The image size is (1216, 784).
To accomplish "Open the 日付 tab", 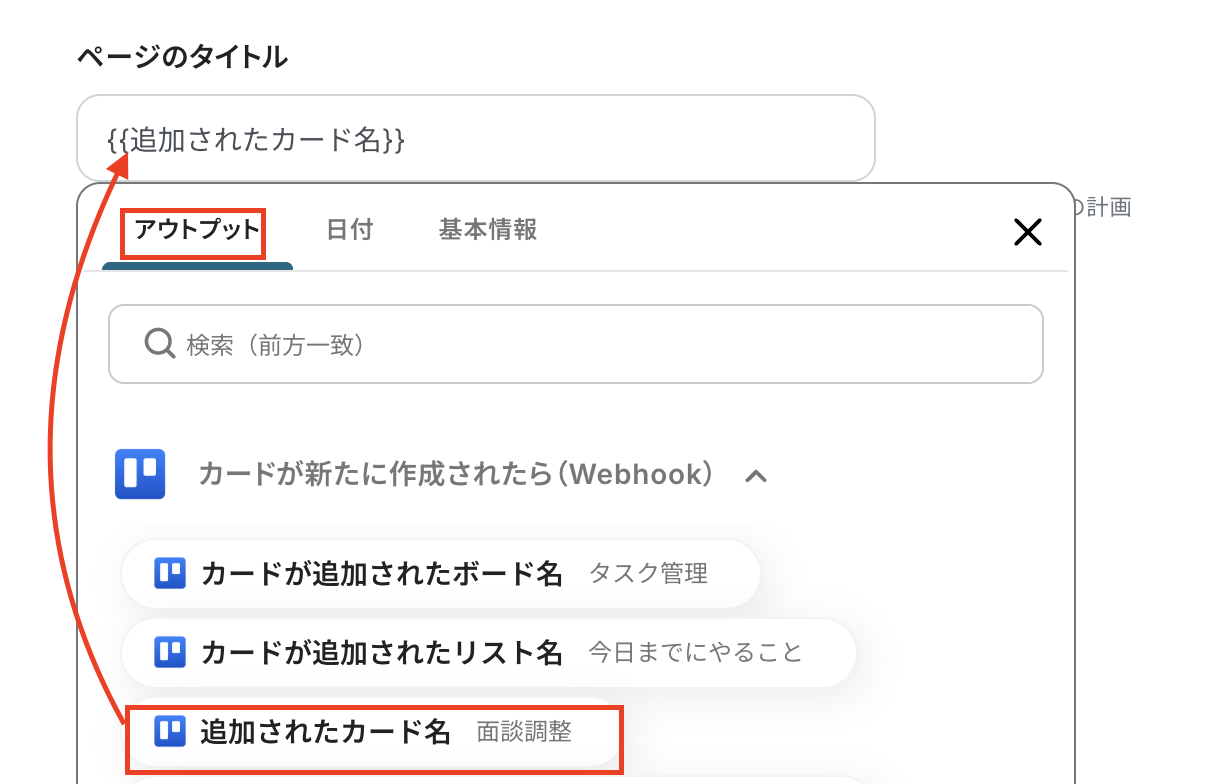I will pyautogui.click(x=350, y=230).
